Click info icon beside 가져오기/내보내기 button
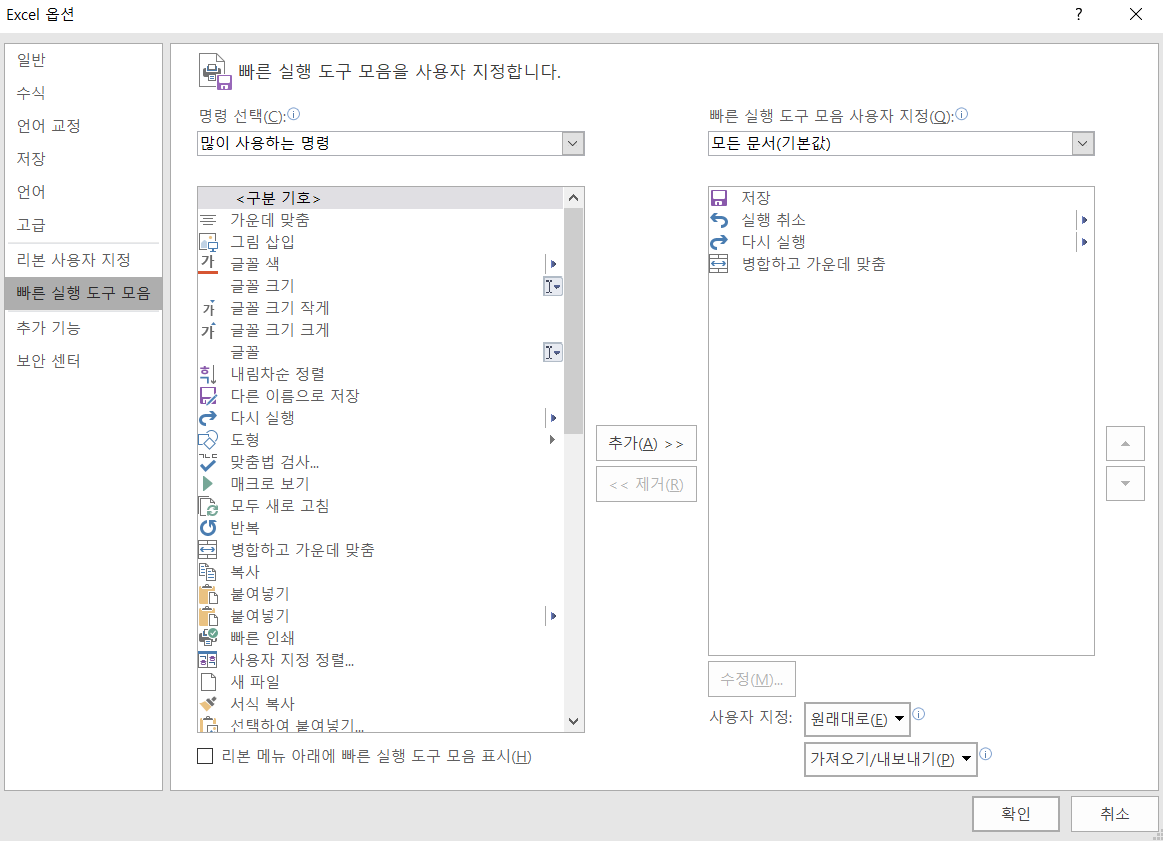Image resolution: width=1163 pixels, height=841 pixels. pyautogui.click(x=985, y=754)
